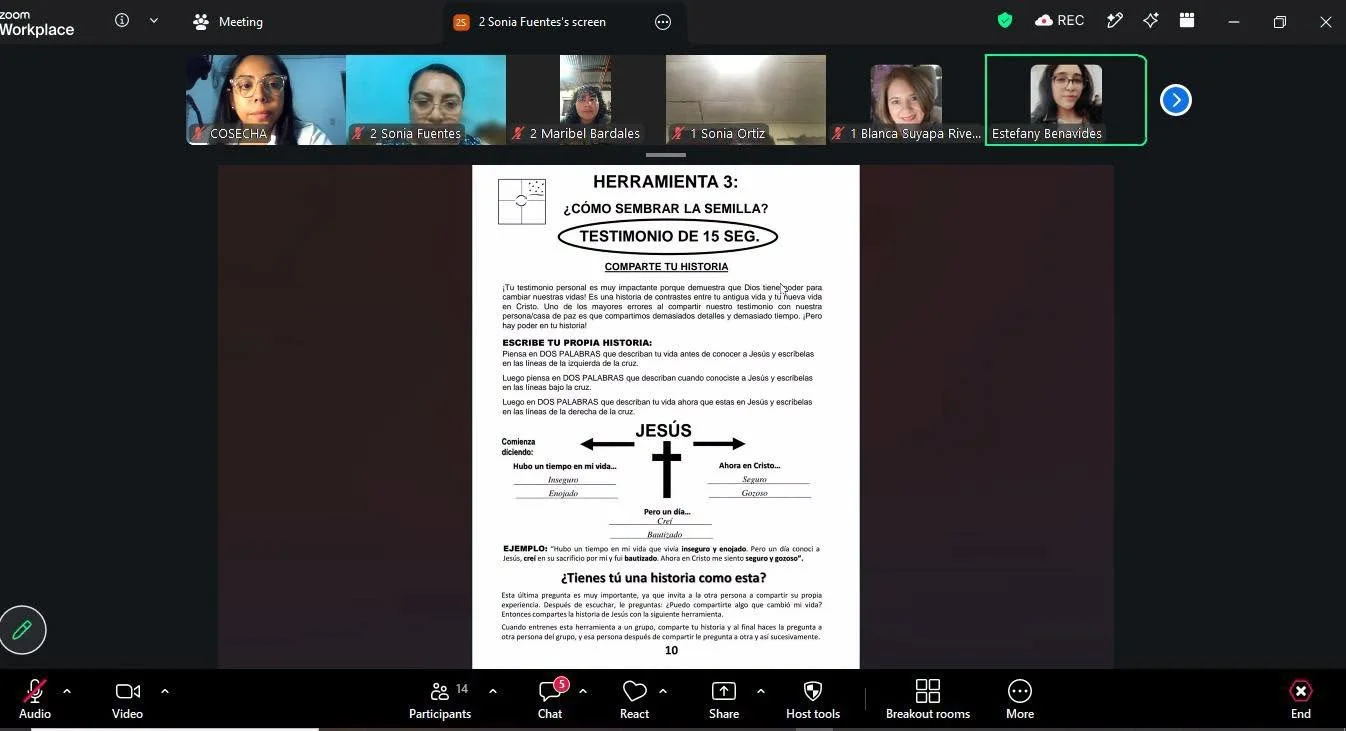Click the green annotate pencil button
The width and height of the screenshot is (1346, 731).
tap(22, 630)
